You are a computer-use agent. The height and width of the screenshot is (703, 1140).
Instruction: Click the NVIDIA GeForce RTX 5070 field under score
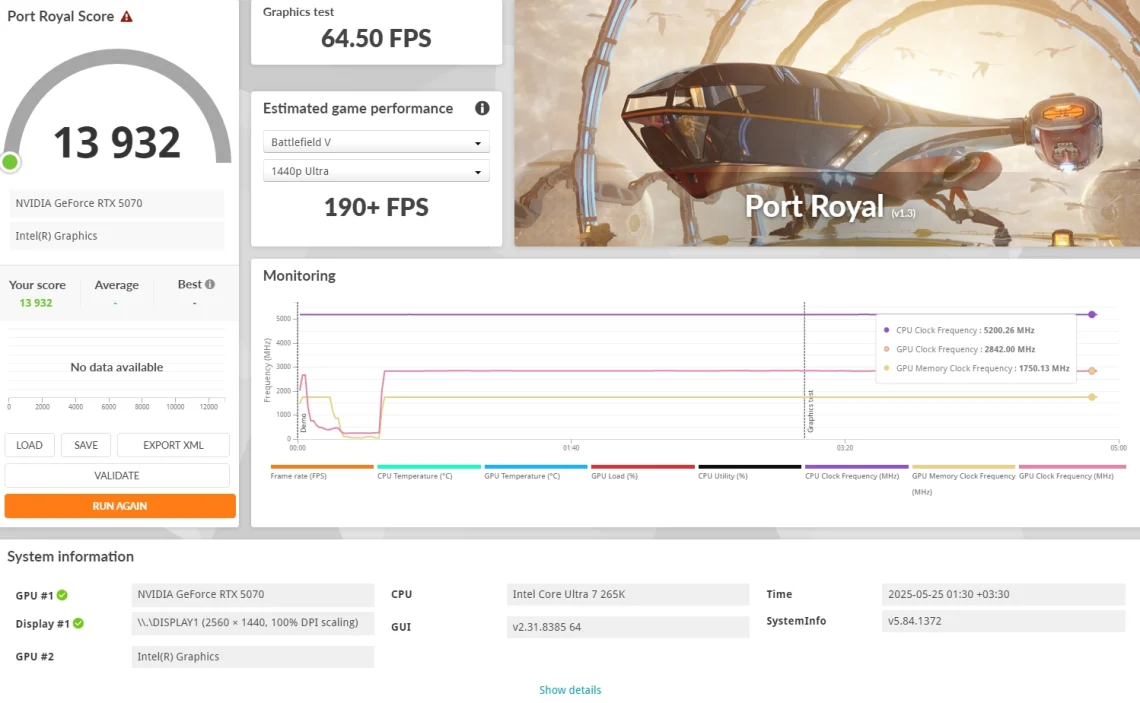click(x=116, y=203)
